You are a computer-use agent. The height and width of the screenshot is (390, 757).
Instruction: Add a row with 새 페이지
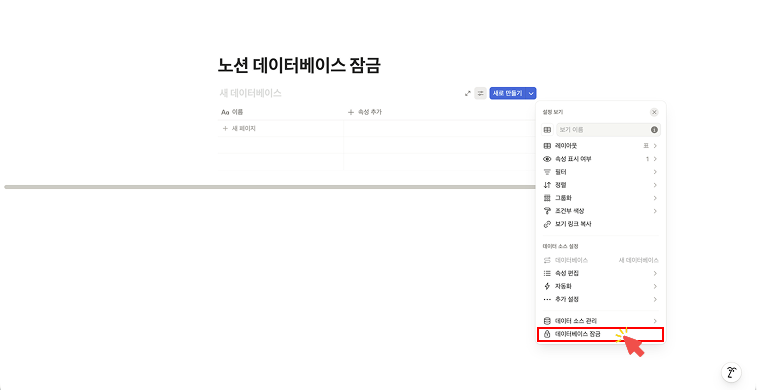[239, 128]
